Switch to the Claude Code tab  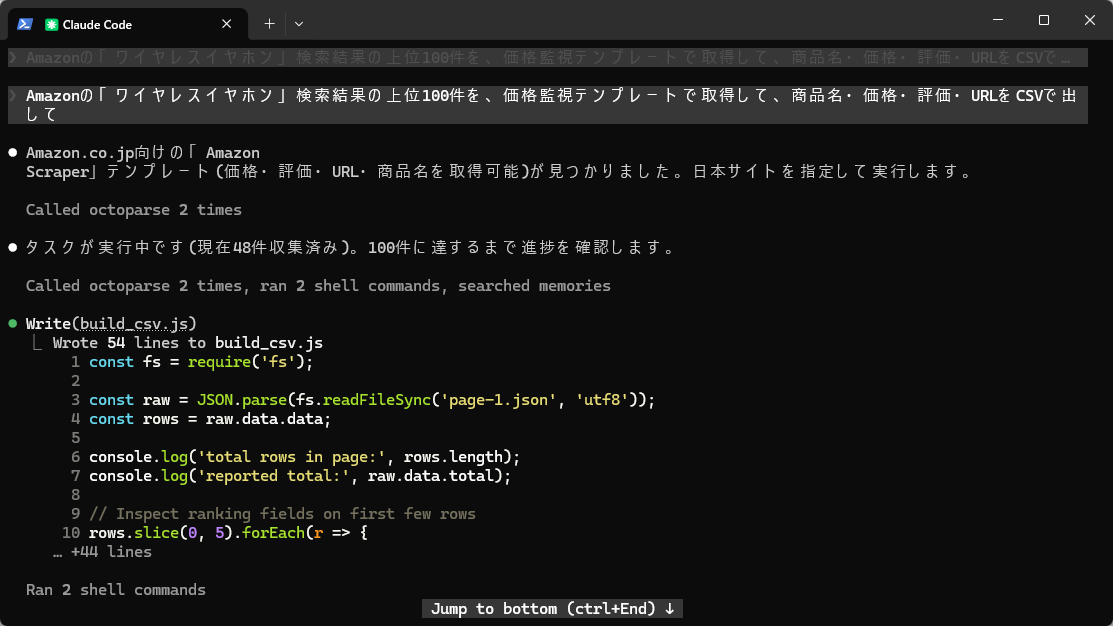click(128, 24)
